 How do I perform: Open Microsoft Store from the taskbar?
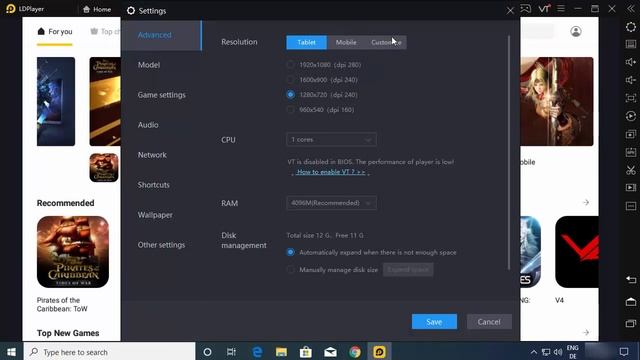tap(306, 352)
